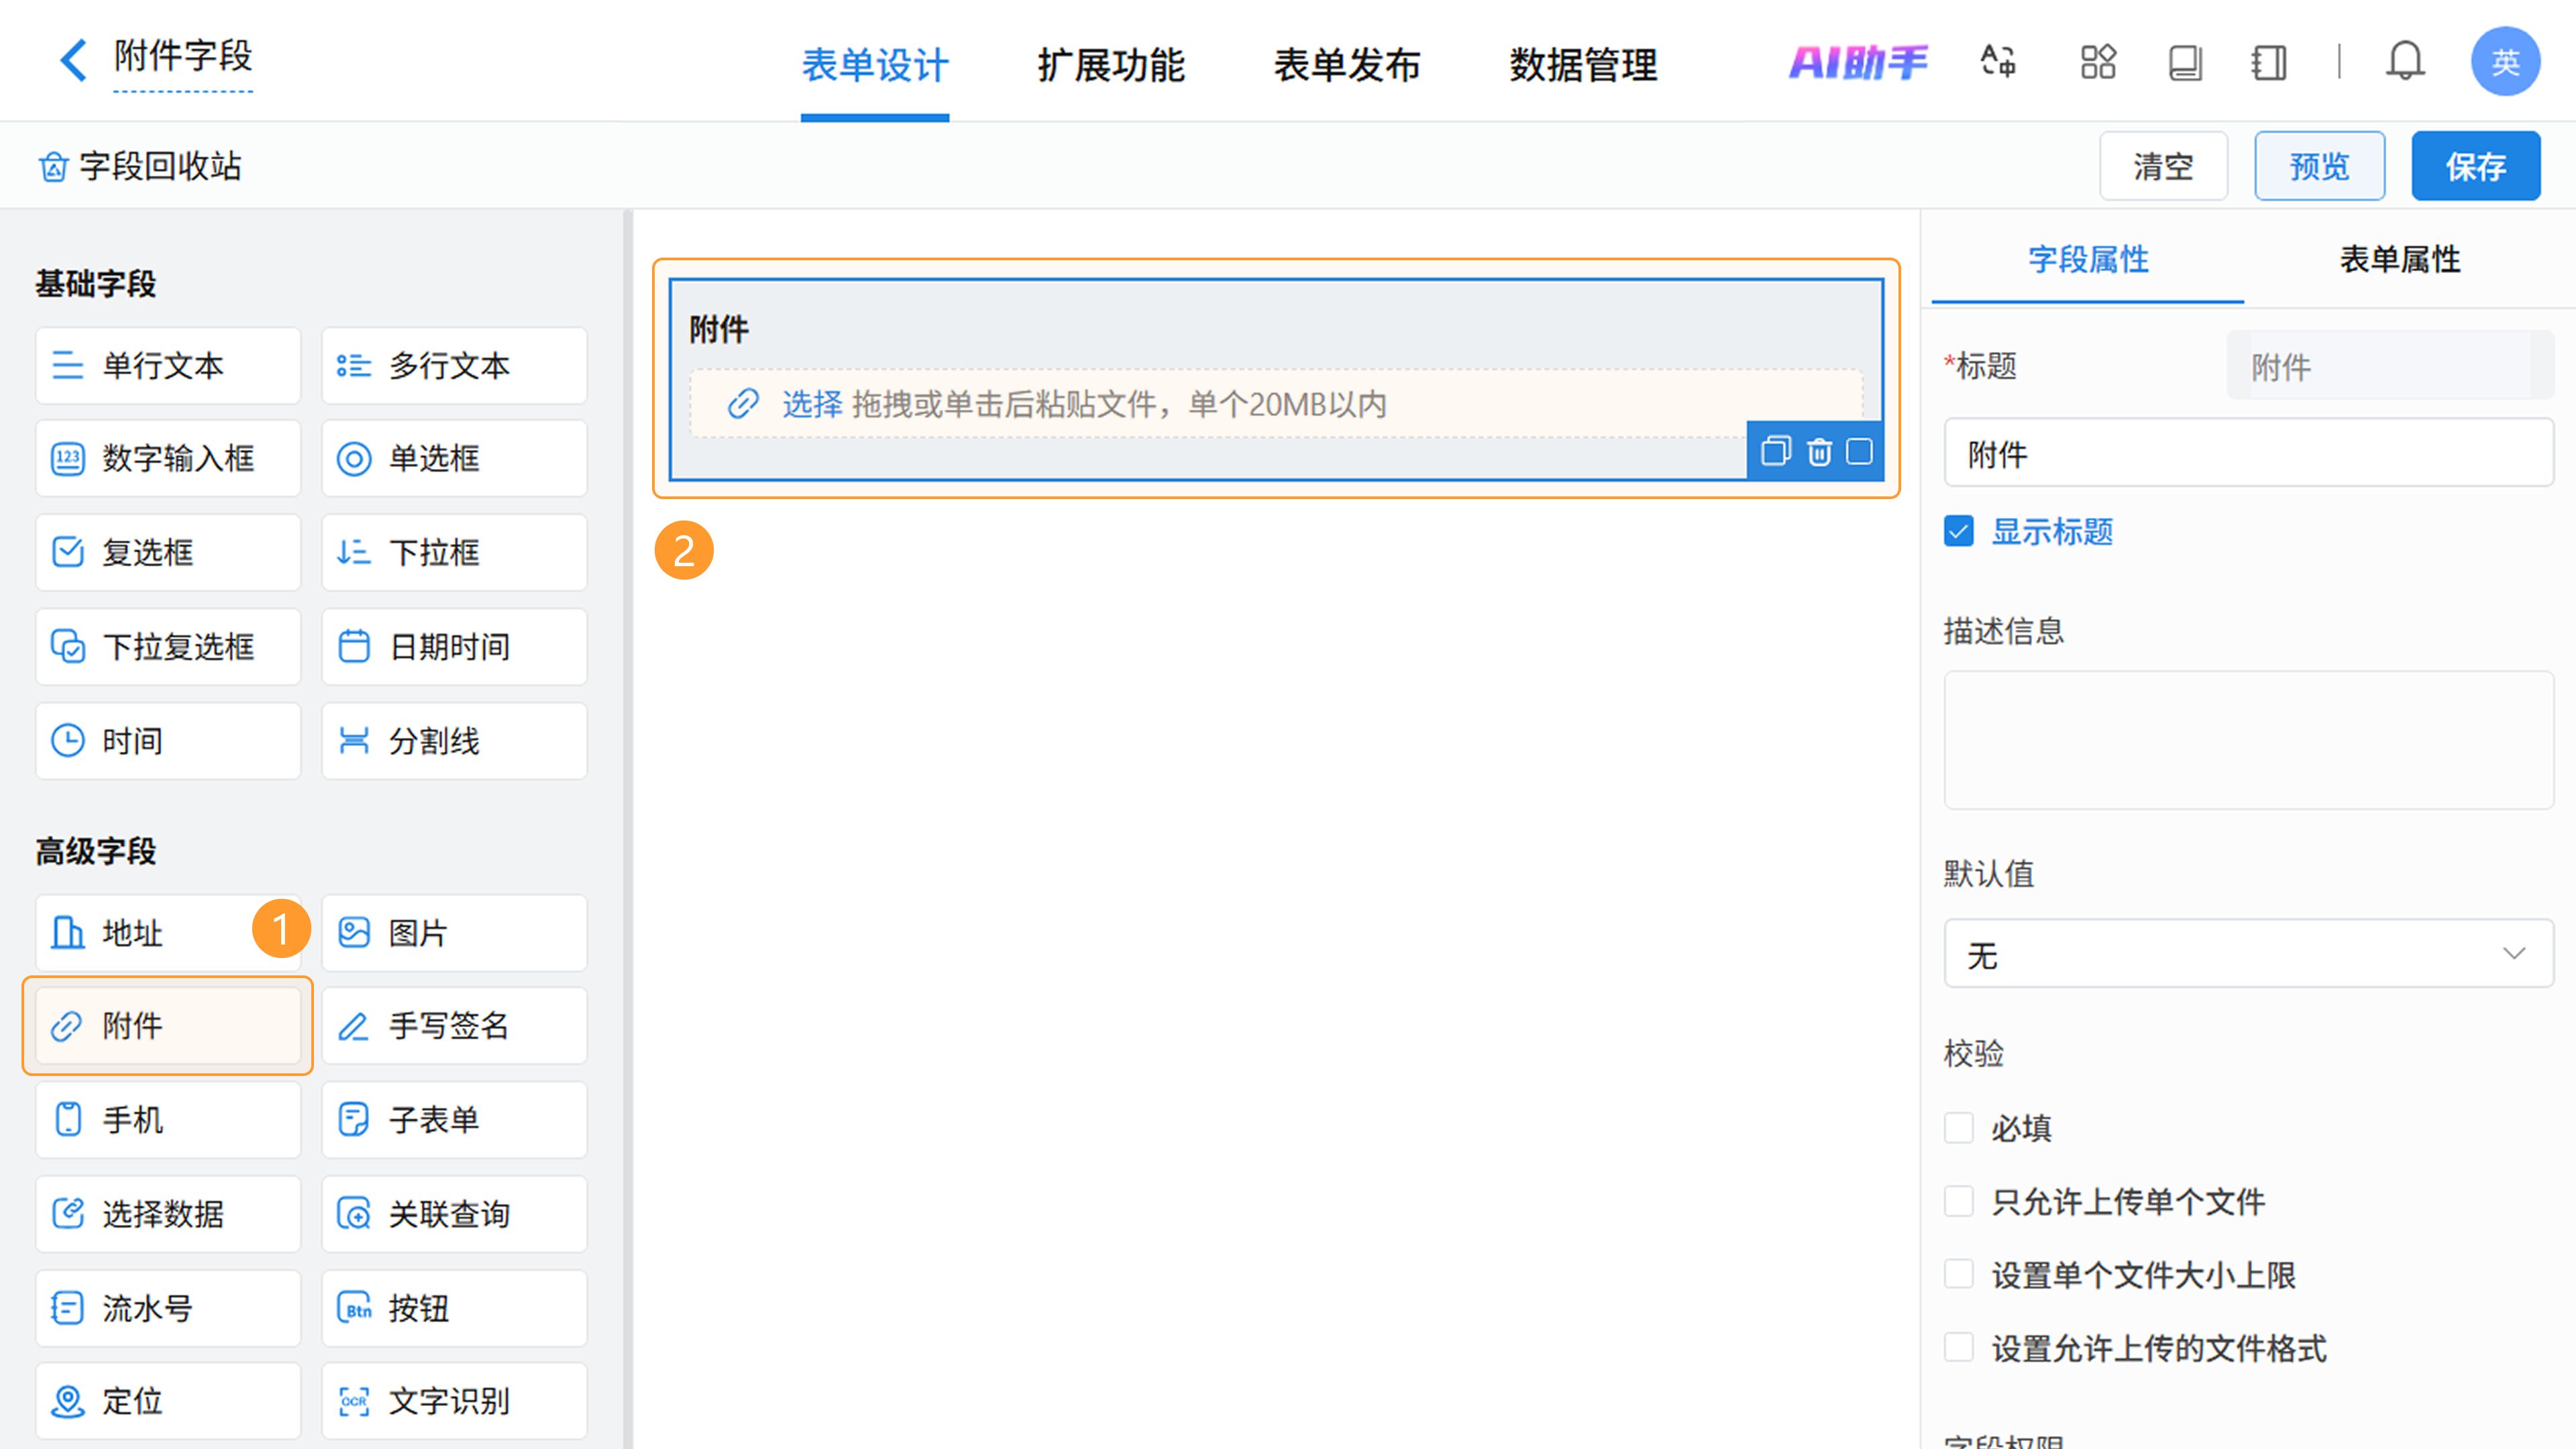Enable the required field checkbox
This screenshot has height=1449, width=2576.
click(1958, 1127)
